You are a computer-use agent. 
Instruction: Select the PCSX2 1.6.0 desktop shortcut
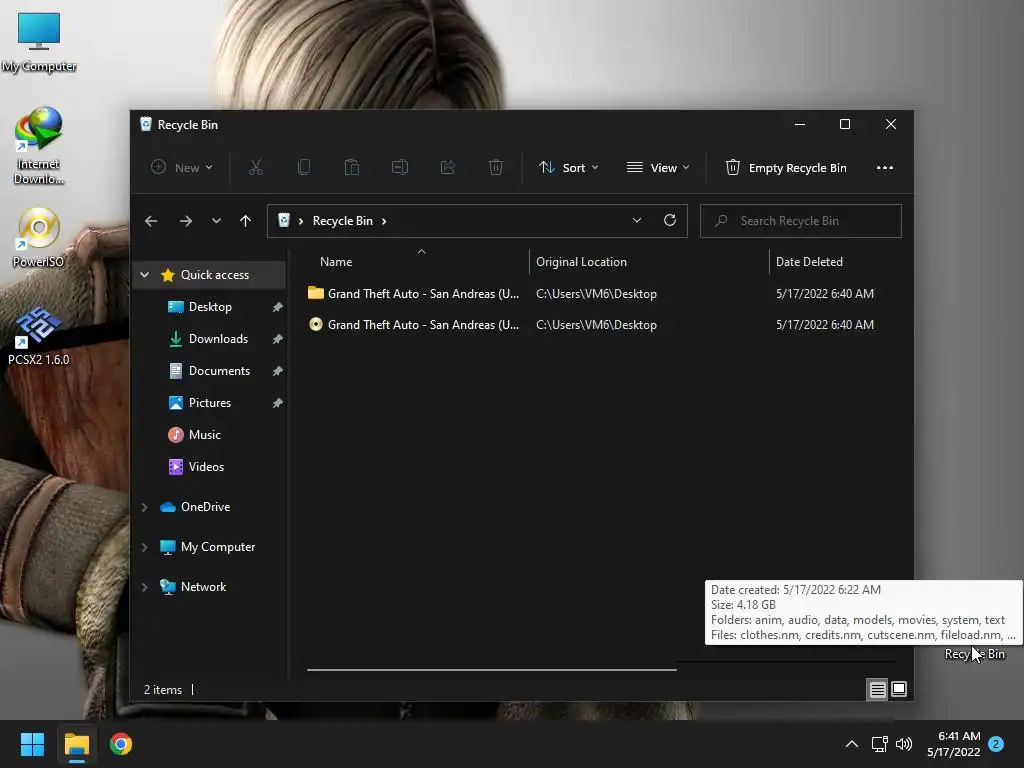[x=39, y=336]
